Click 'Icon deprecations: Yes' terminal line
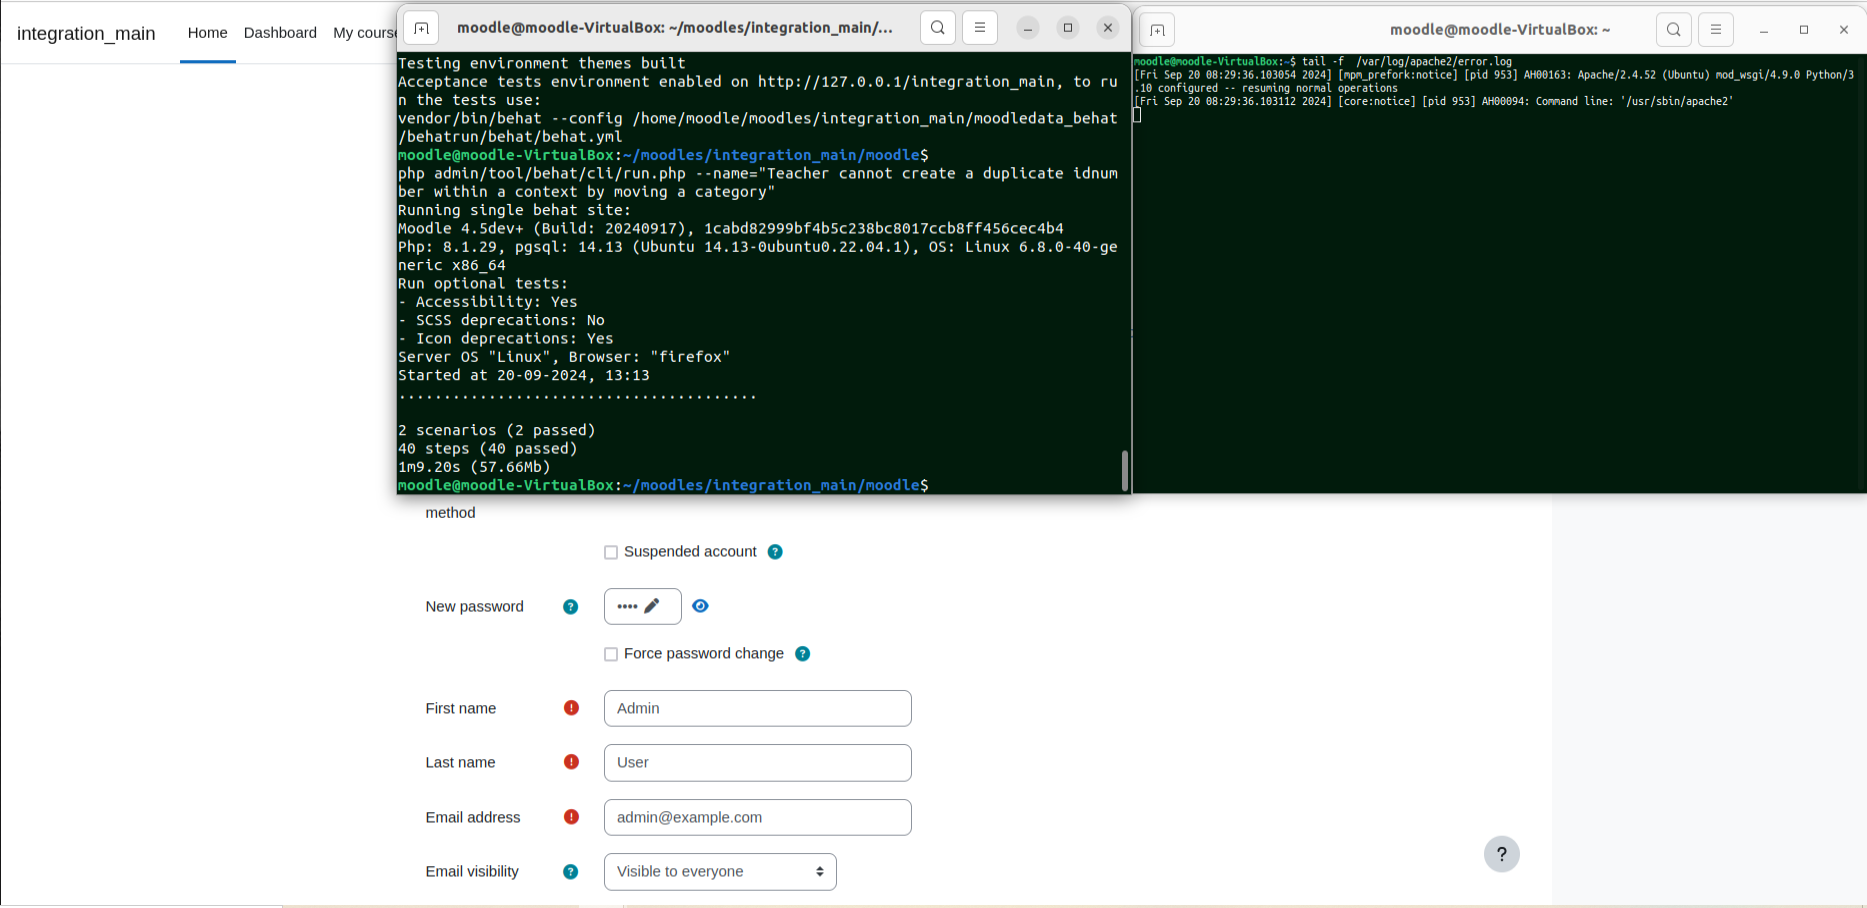 click(506, 338)
